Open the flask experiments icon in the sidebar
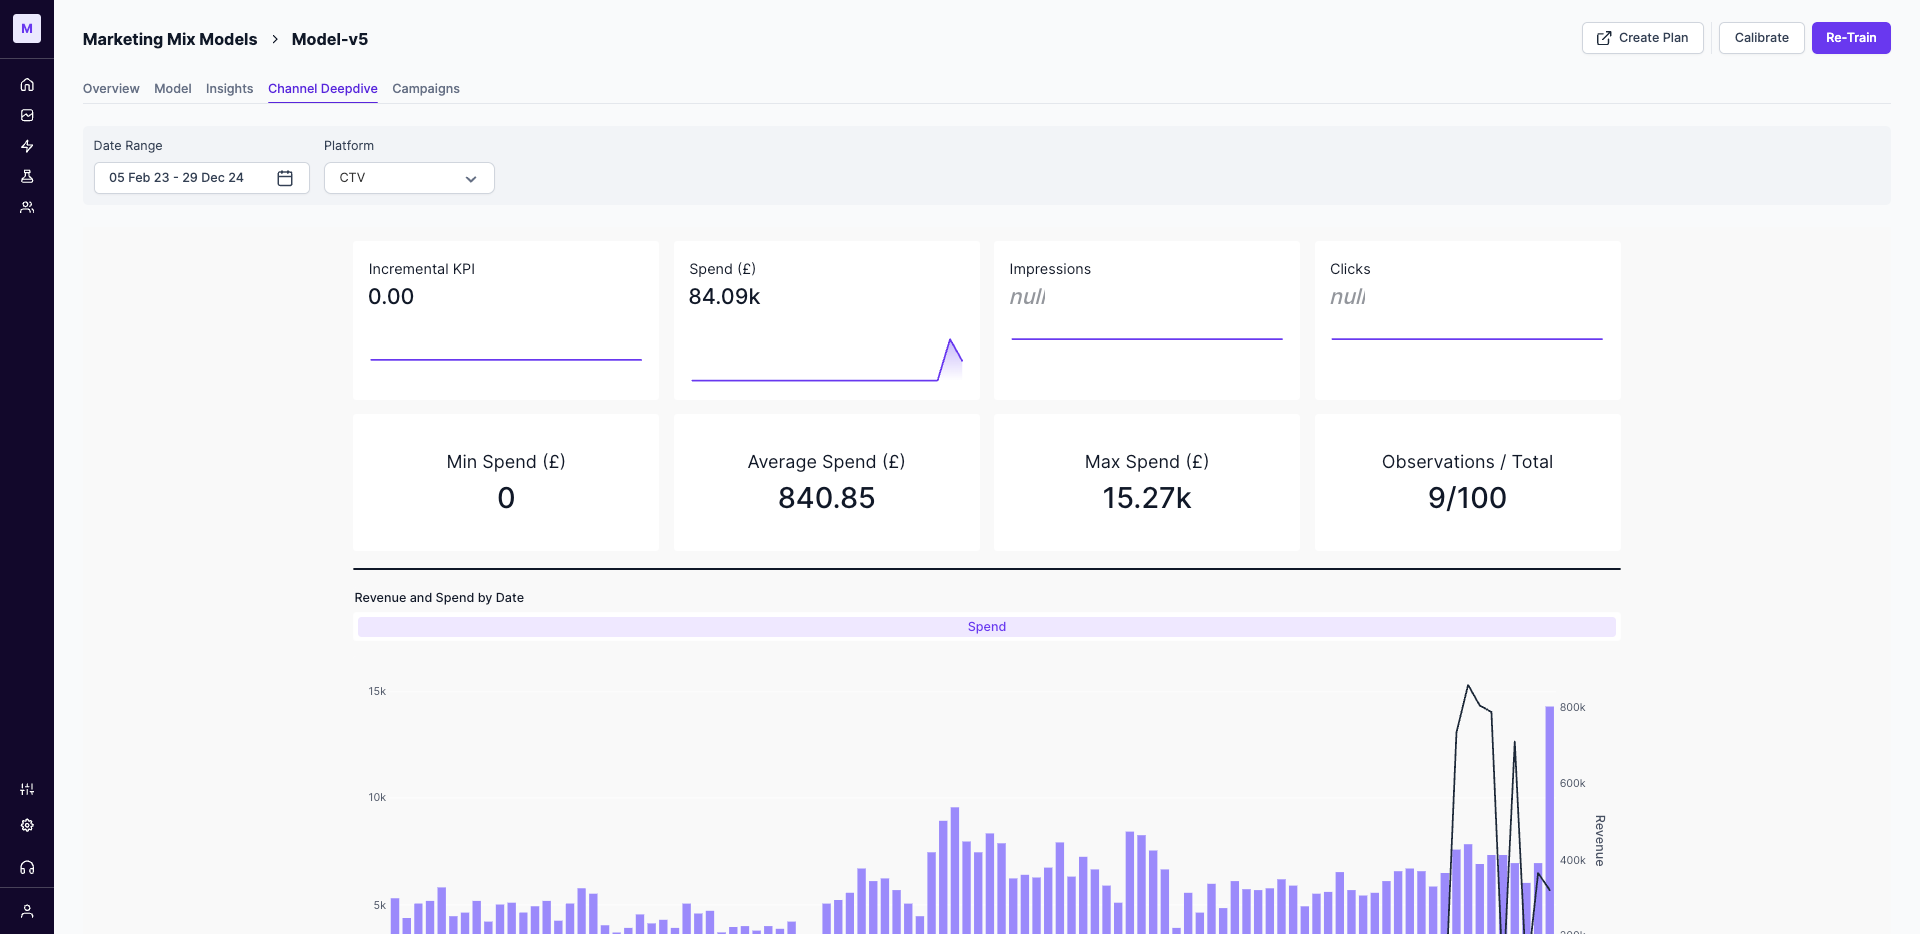 pos(27,176)
